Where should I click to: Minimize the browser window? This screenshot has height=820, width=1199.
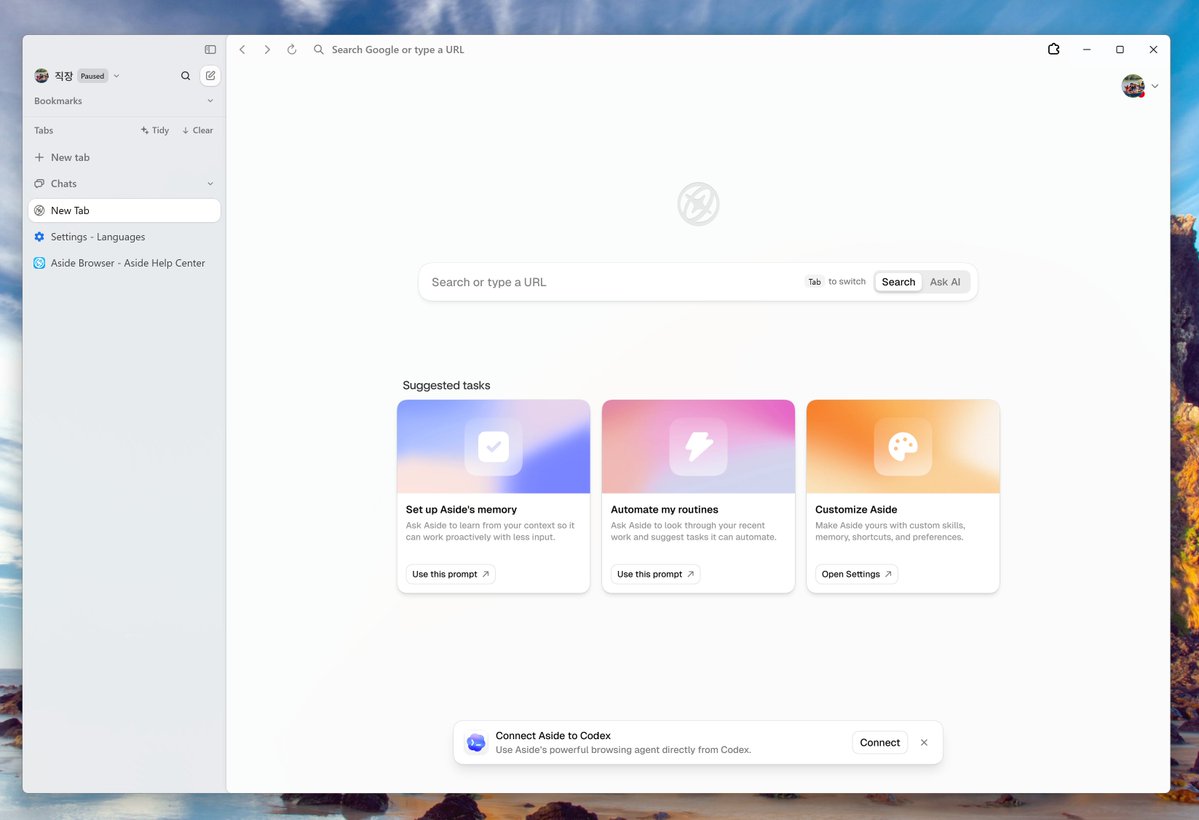1087,50
